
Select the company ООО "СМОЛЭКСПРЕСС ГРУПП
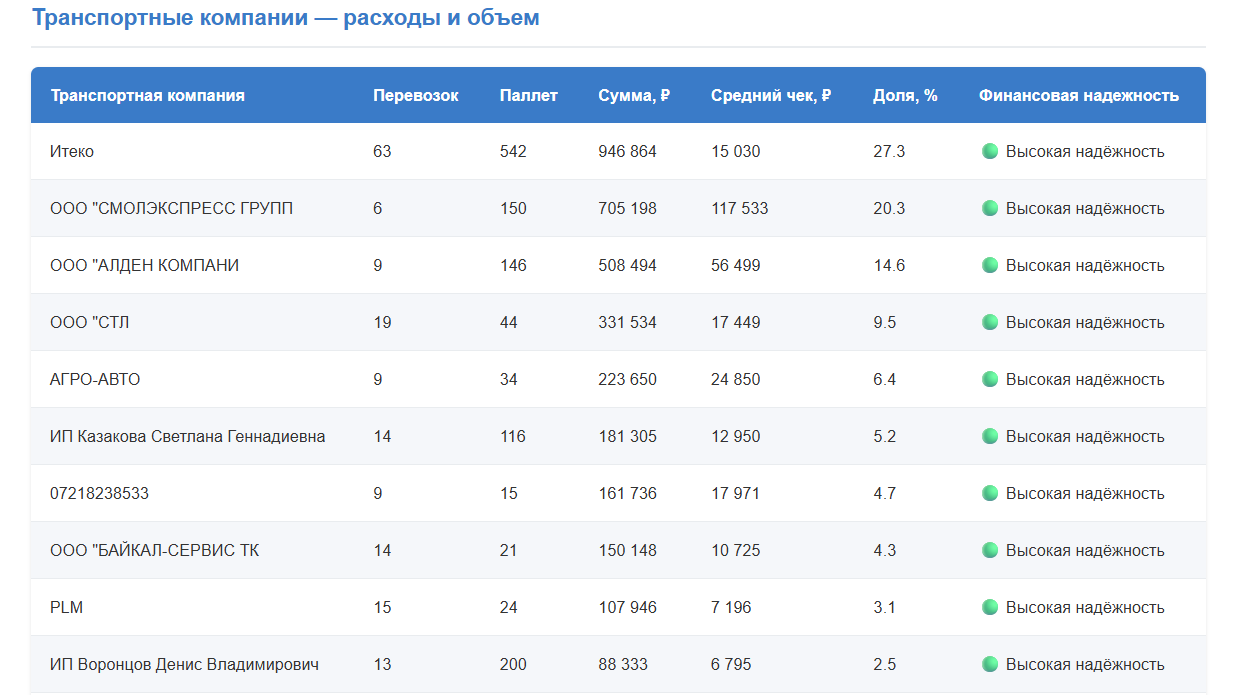point(172,208)
